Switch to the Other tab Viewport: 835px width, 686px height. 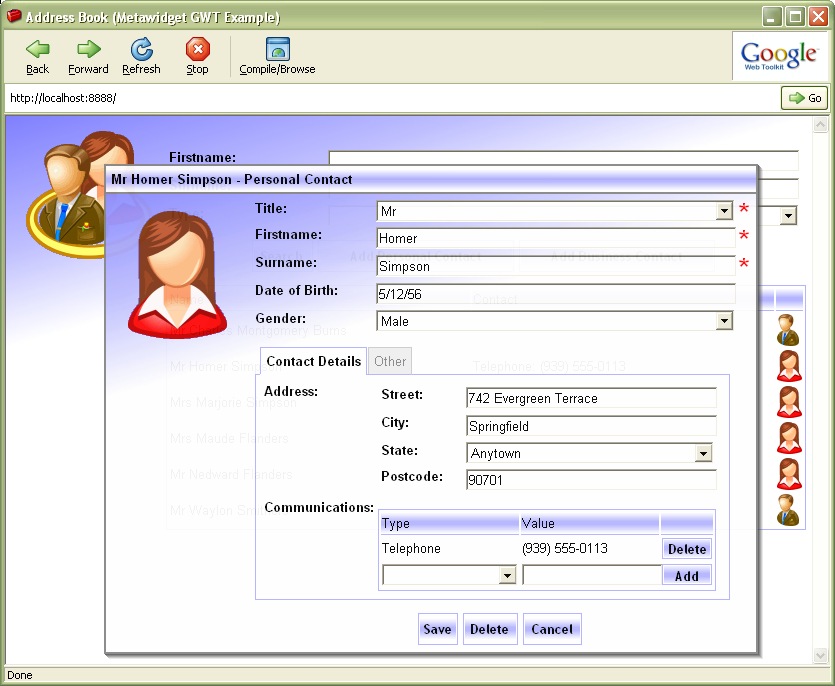[x=389, y=361]
